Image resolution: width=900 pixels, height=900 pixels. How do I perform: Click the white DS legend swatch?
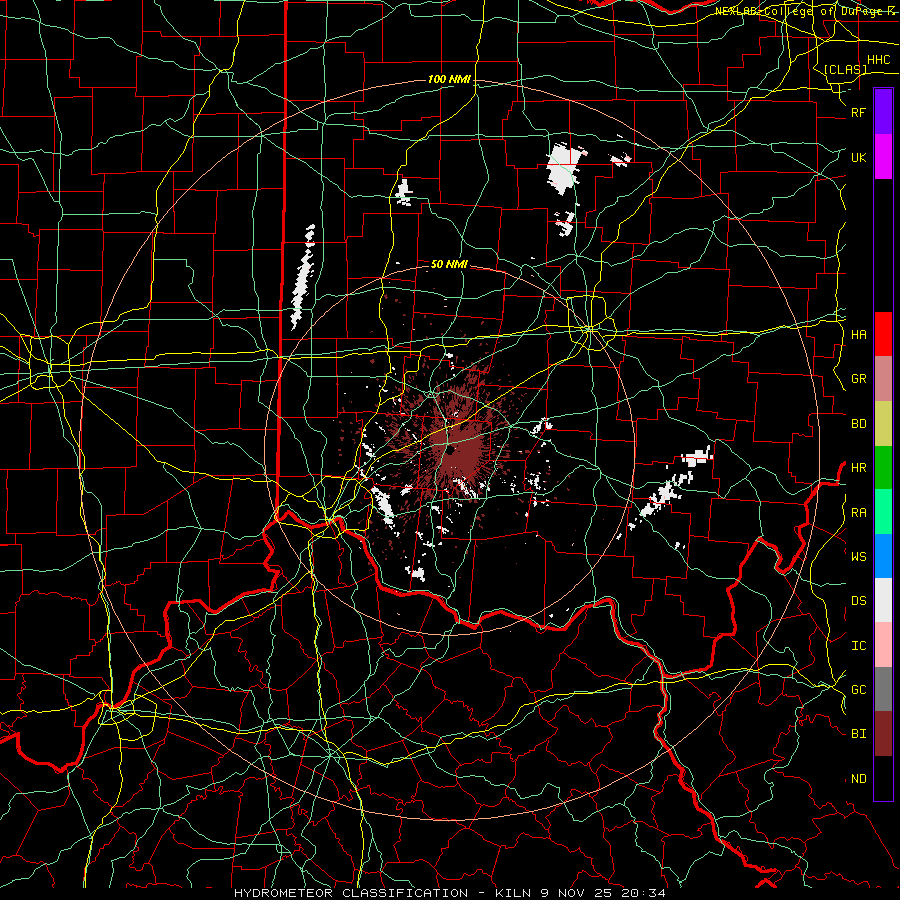coord(883,600)
